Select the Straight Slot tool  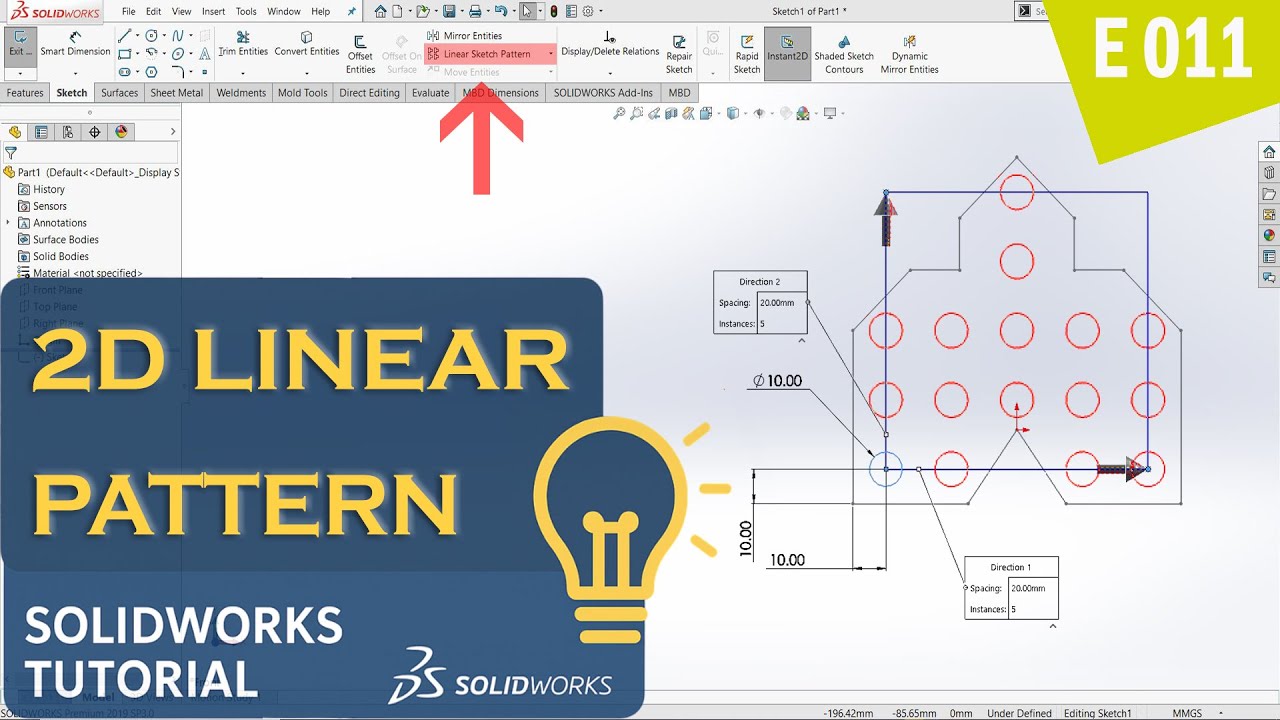point(124,72)
